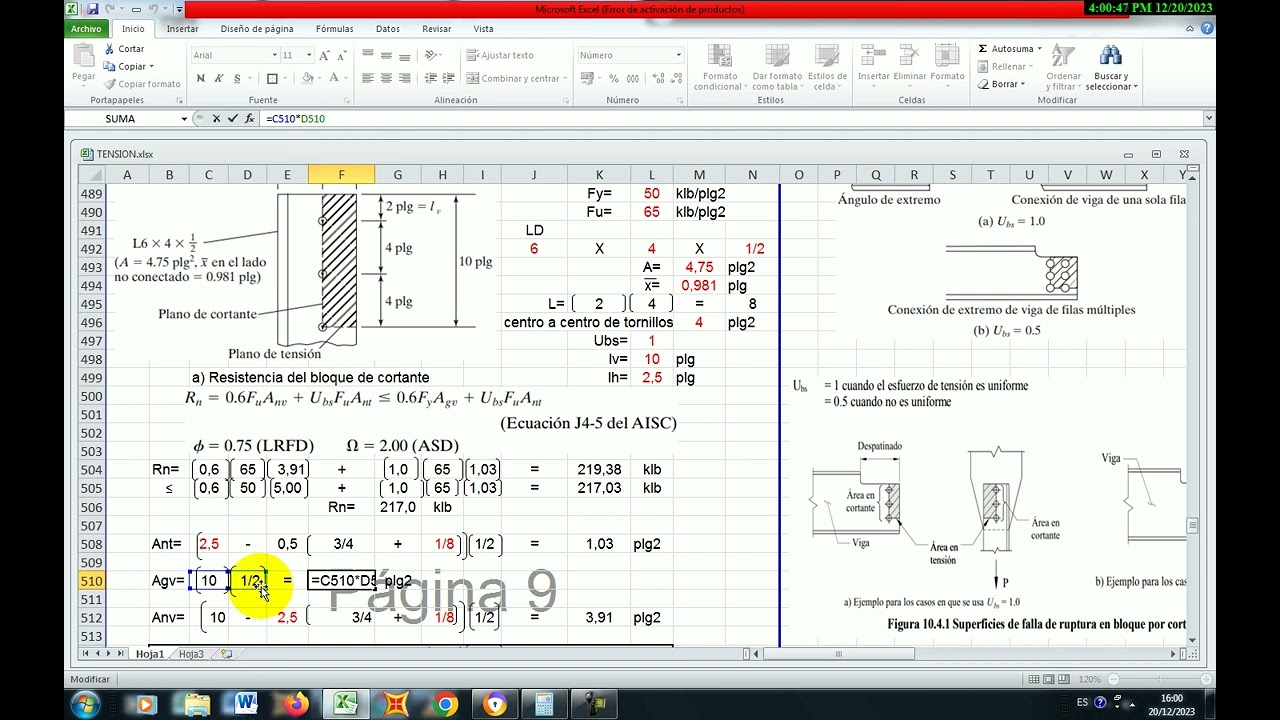Open the Autosuma dropdown arrow

click(x=1039, y=48)
